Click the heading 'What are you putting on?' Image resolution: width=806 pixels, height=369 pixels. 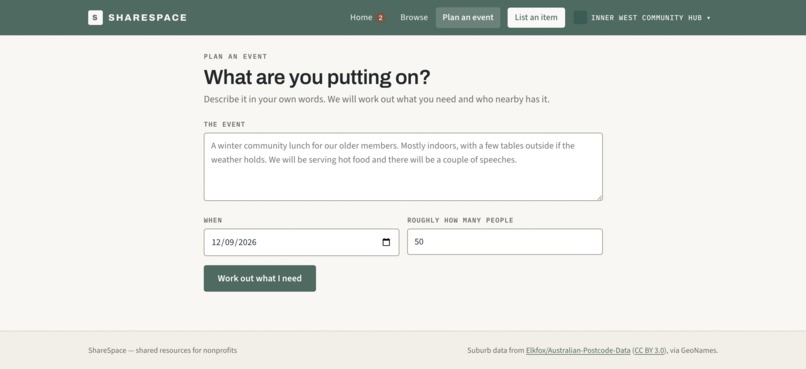coord(317,77)
